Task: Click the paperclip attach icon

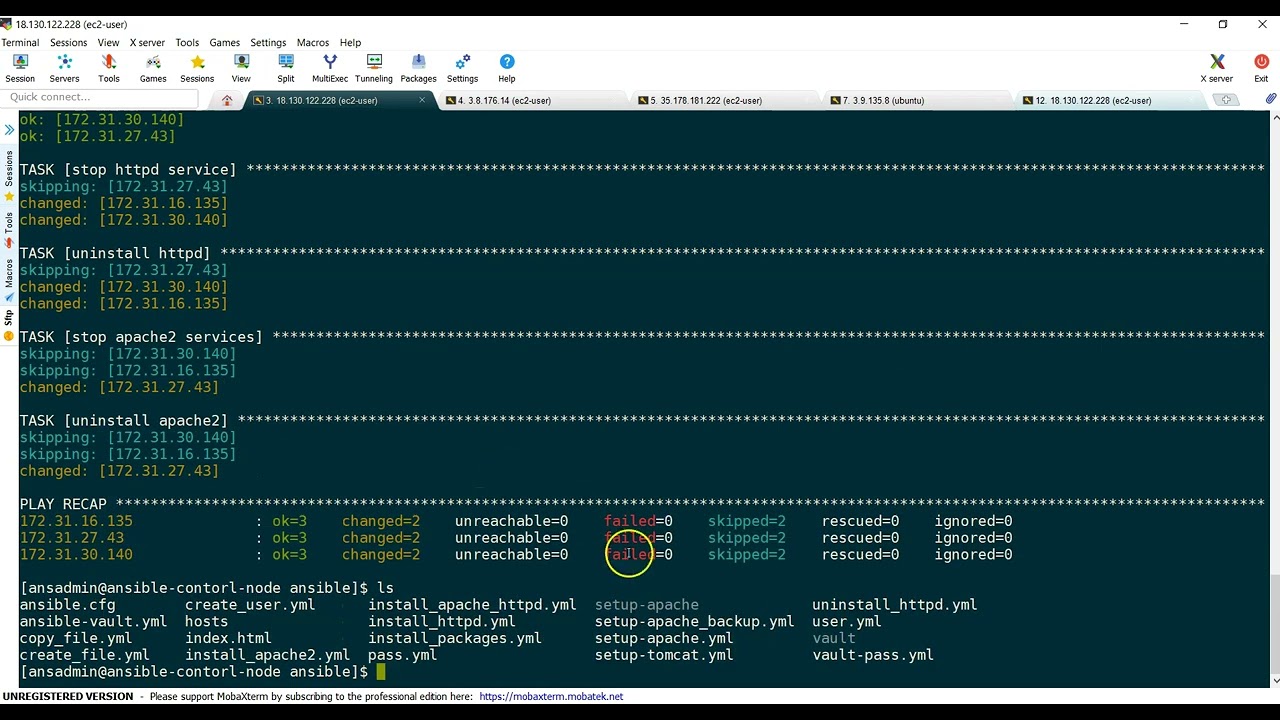Action: pyautogui.click(x=1270, y=99)
